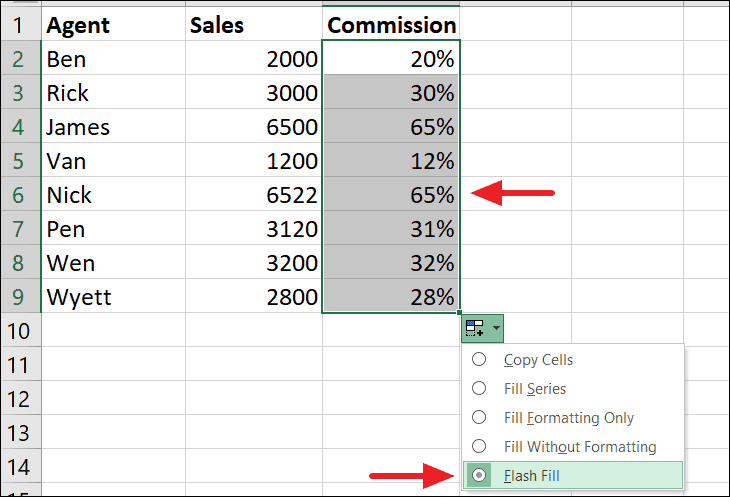The image size is (730, 497).
Task: Select the Copy Cells radio button
Action: pos(479,359)
